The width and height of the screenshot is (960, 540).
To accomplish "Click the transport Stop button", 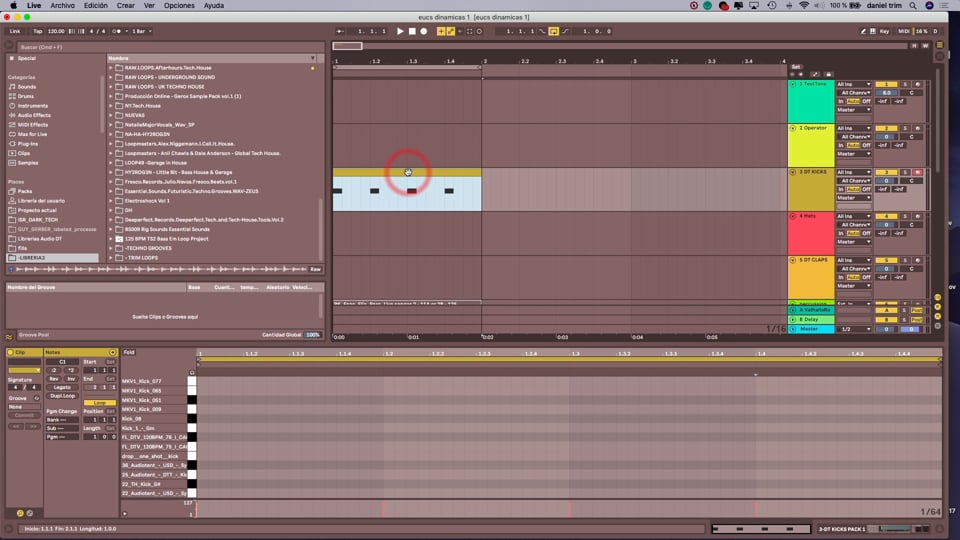I will click(x=412, y=31).
